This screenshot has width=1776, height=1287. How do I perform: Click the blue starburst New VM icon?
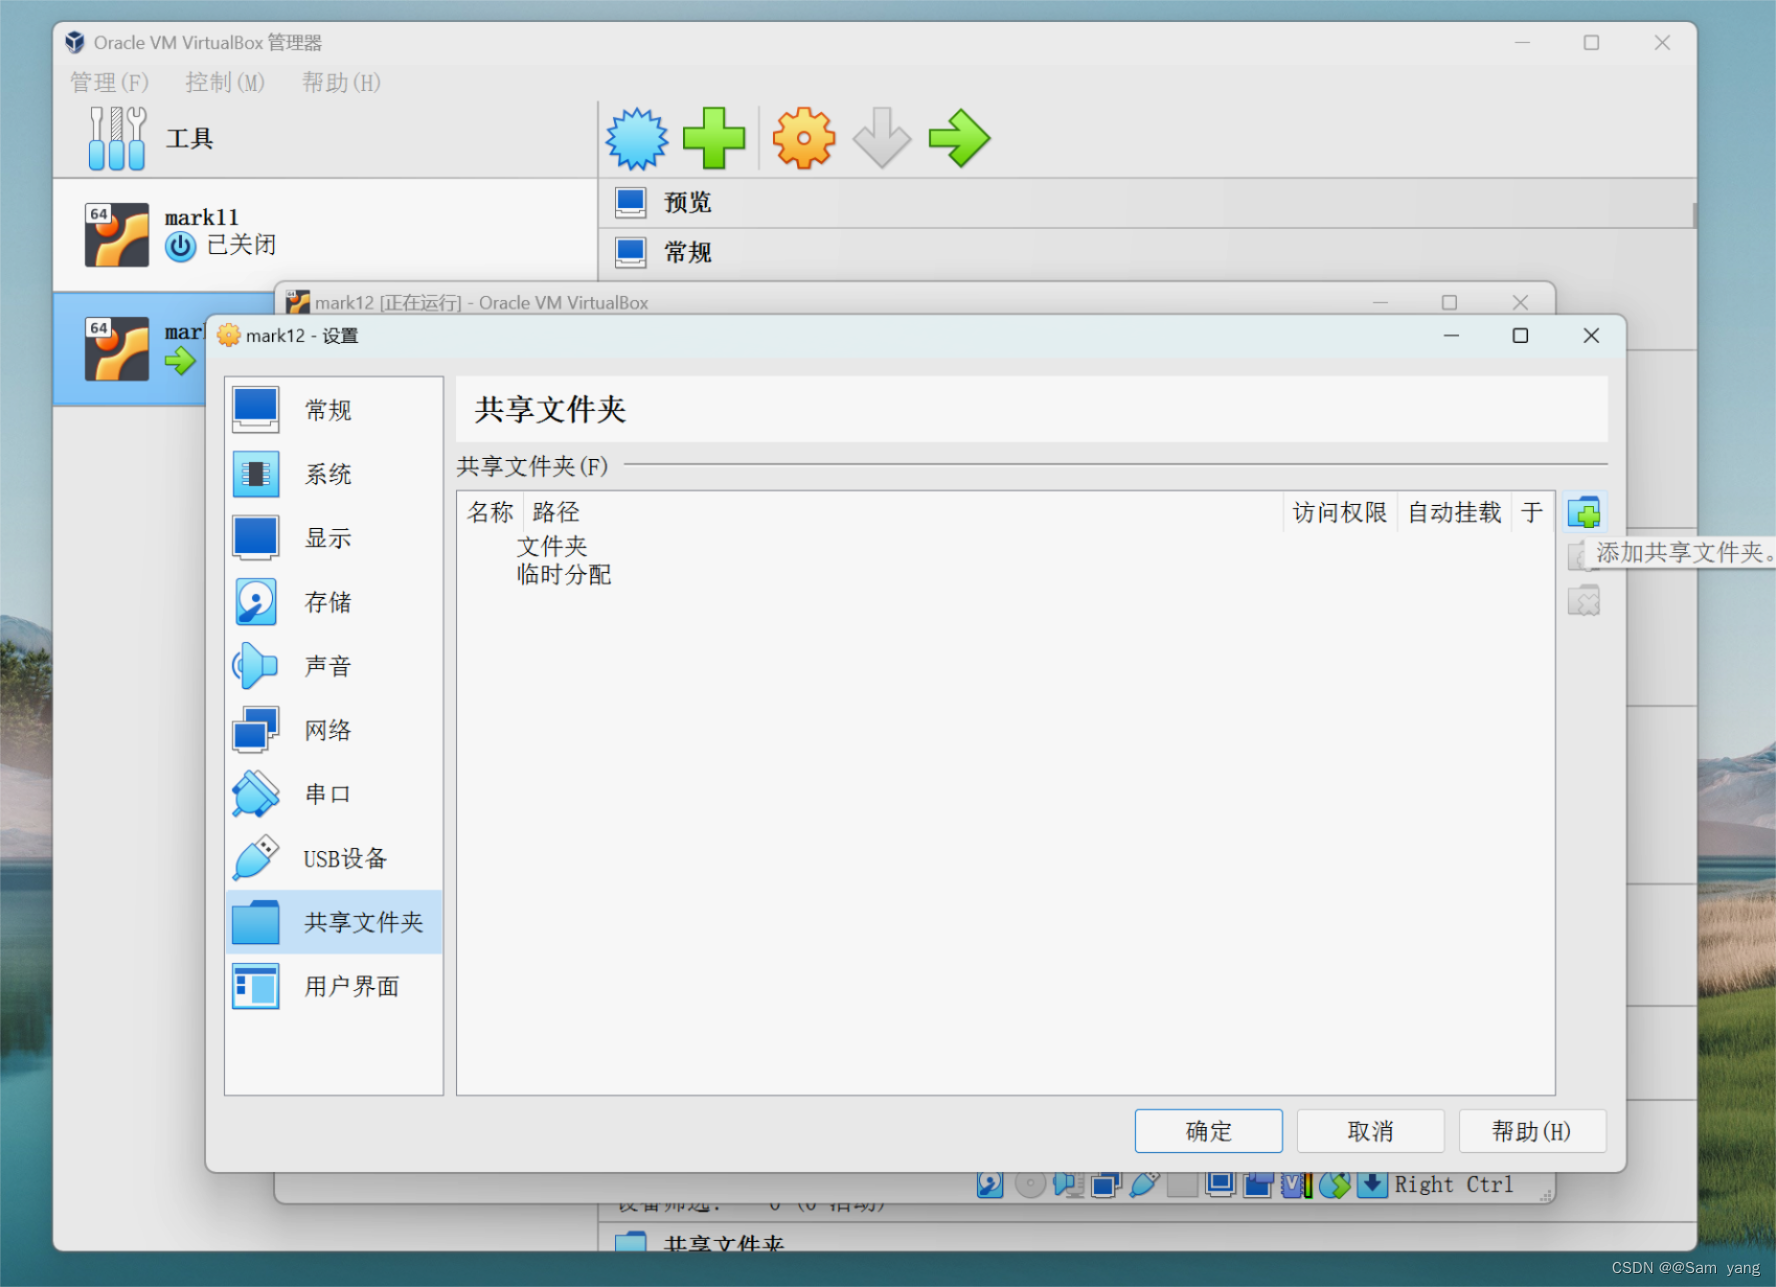click(637, 138)
